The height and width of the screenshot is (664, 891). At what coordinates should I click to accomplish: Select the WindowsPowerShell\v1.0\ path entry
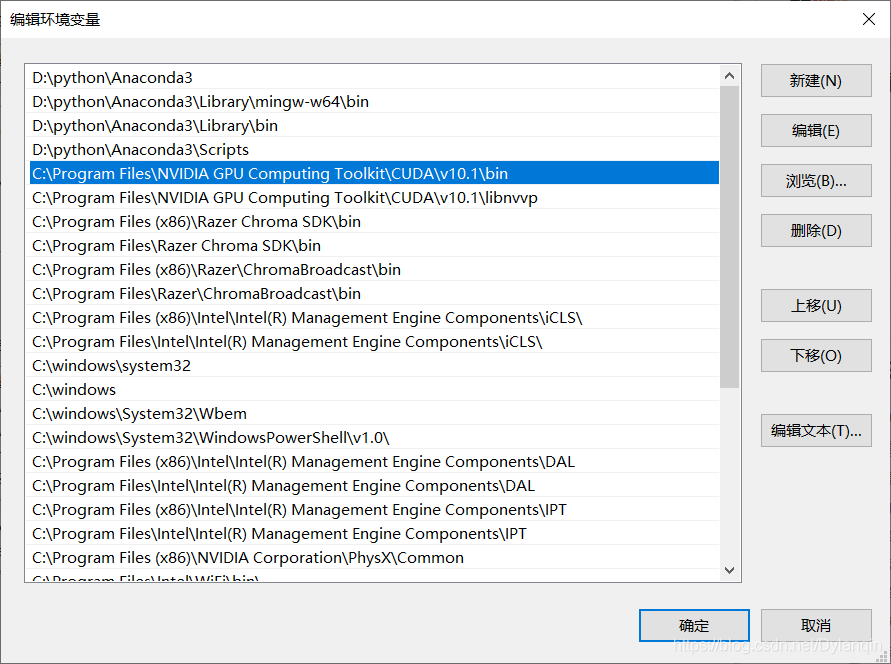[210, 438]
